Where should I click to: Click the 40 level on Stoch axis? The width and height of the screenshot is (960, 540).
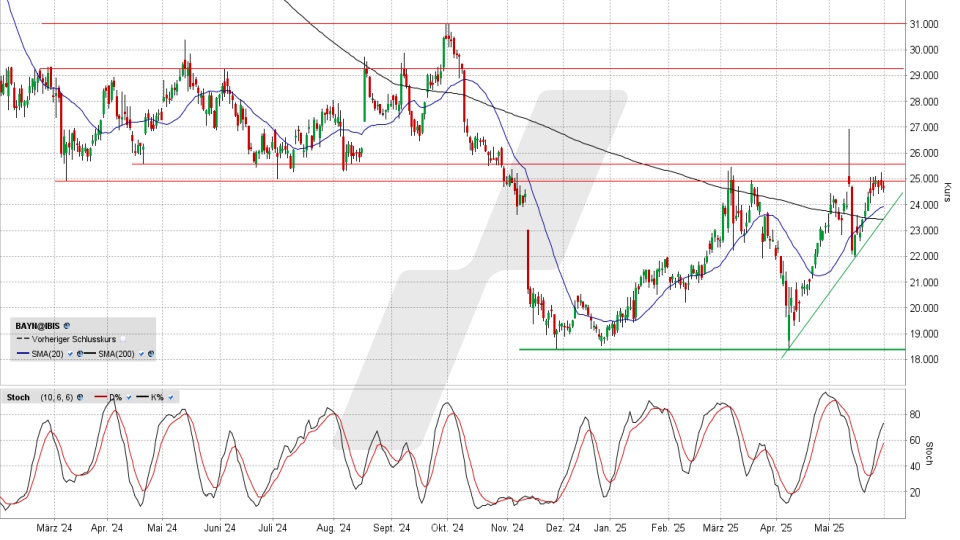click(x=915, y=467)
